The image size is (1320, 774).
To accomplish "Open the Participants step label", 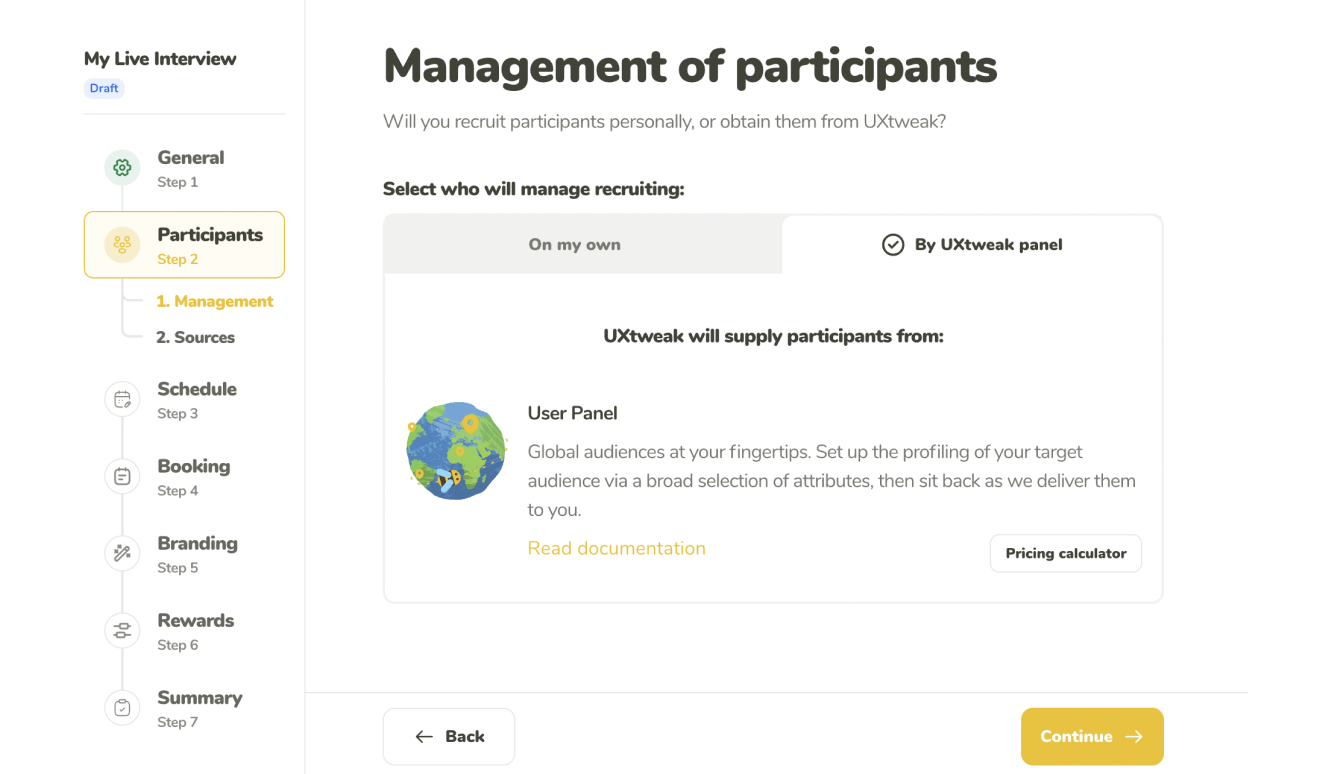I will 210,235.
